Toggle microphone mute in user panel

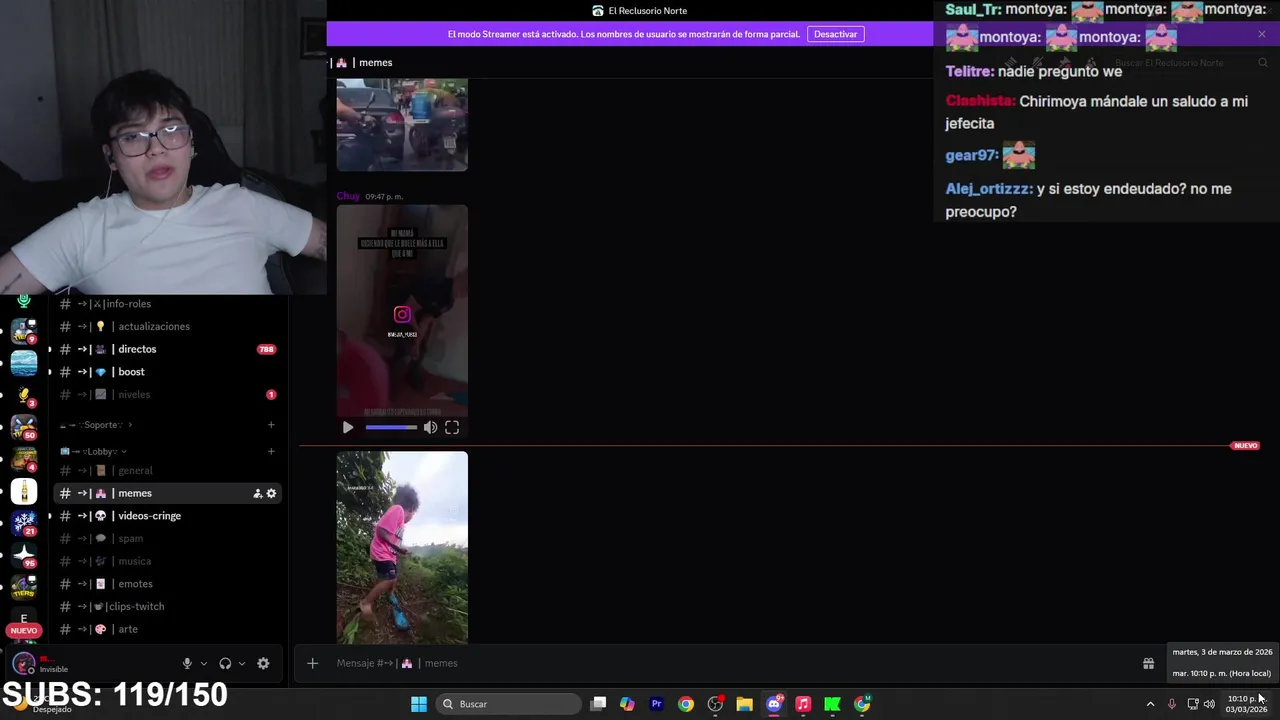(187, 663)
